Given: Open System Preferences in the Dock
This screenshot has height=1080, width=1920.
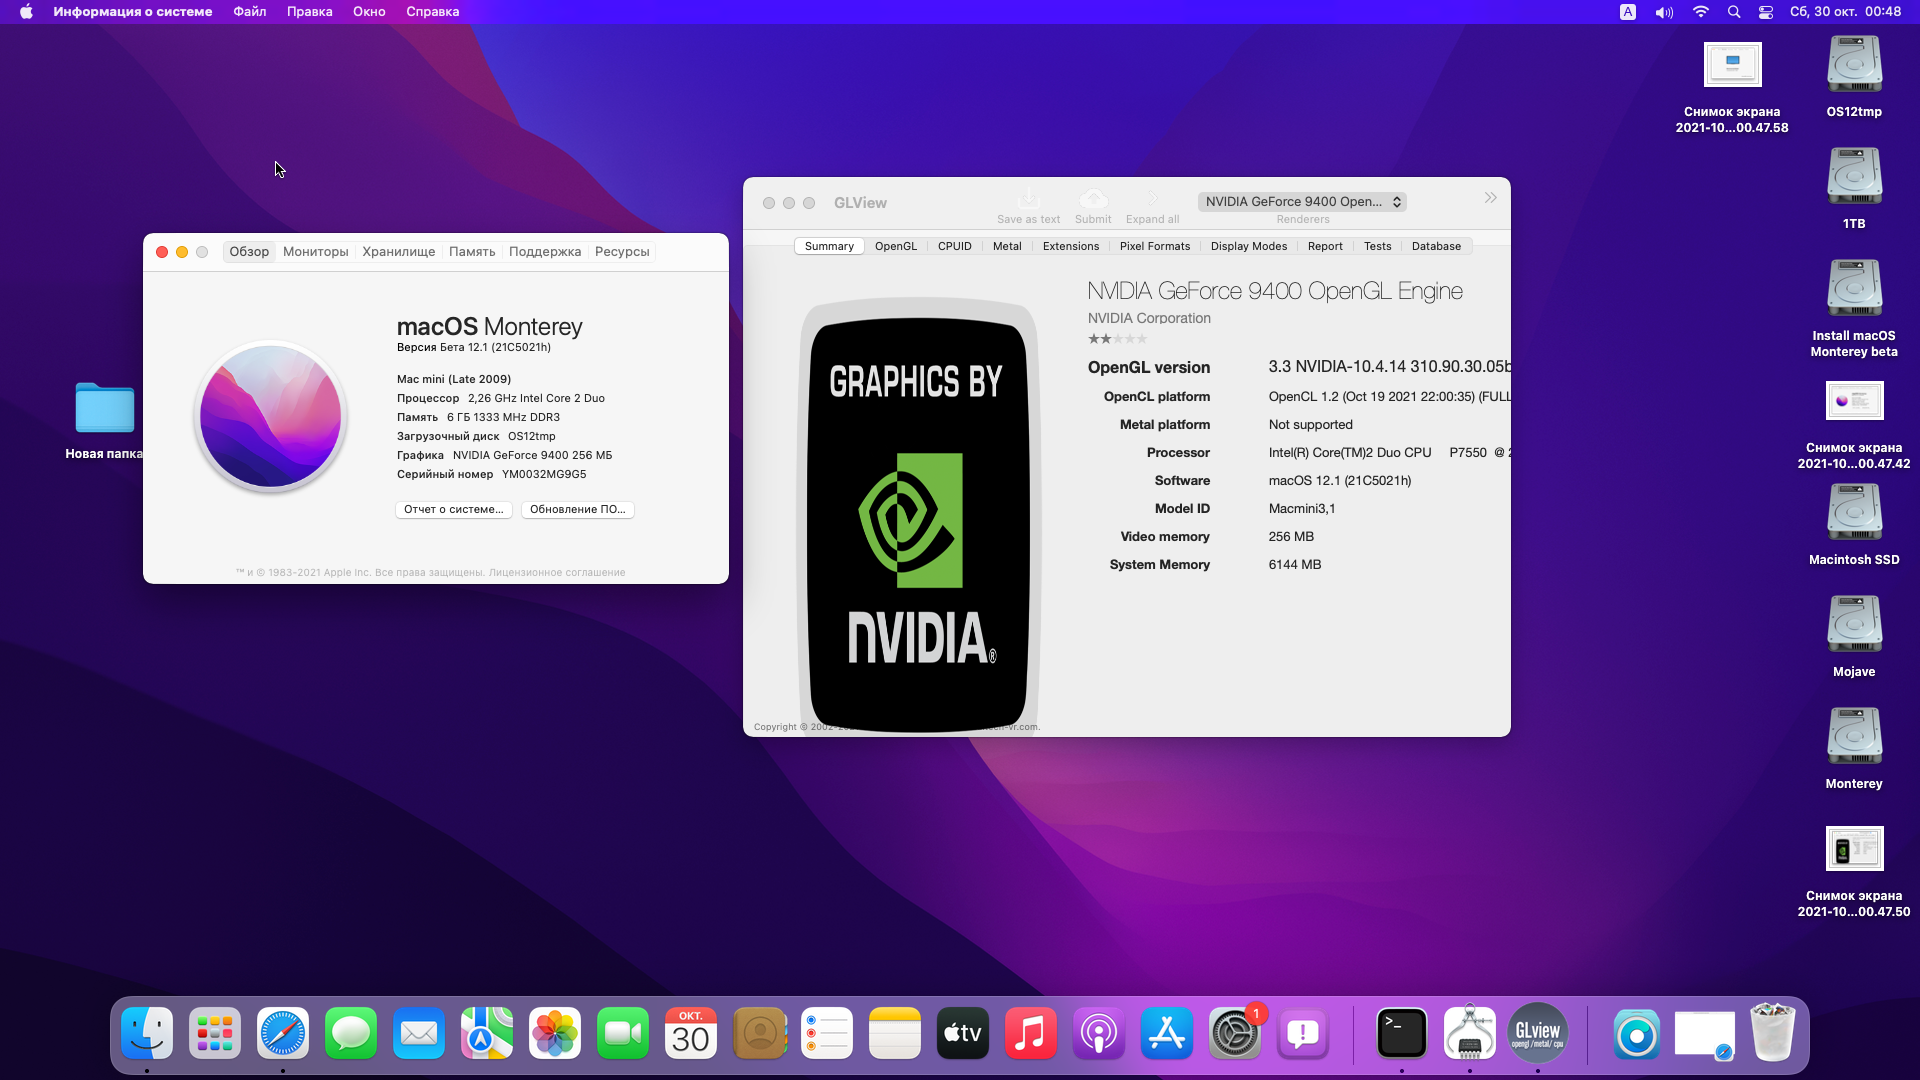Looking at the screenshot, I should (1234, 1033).
